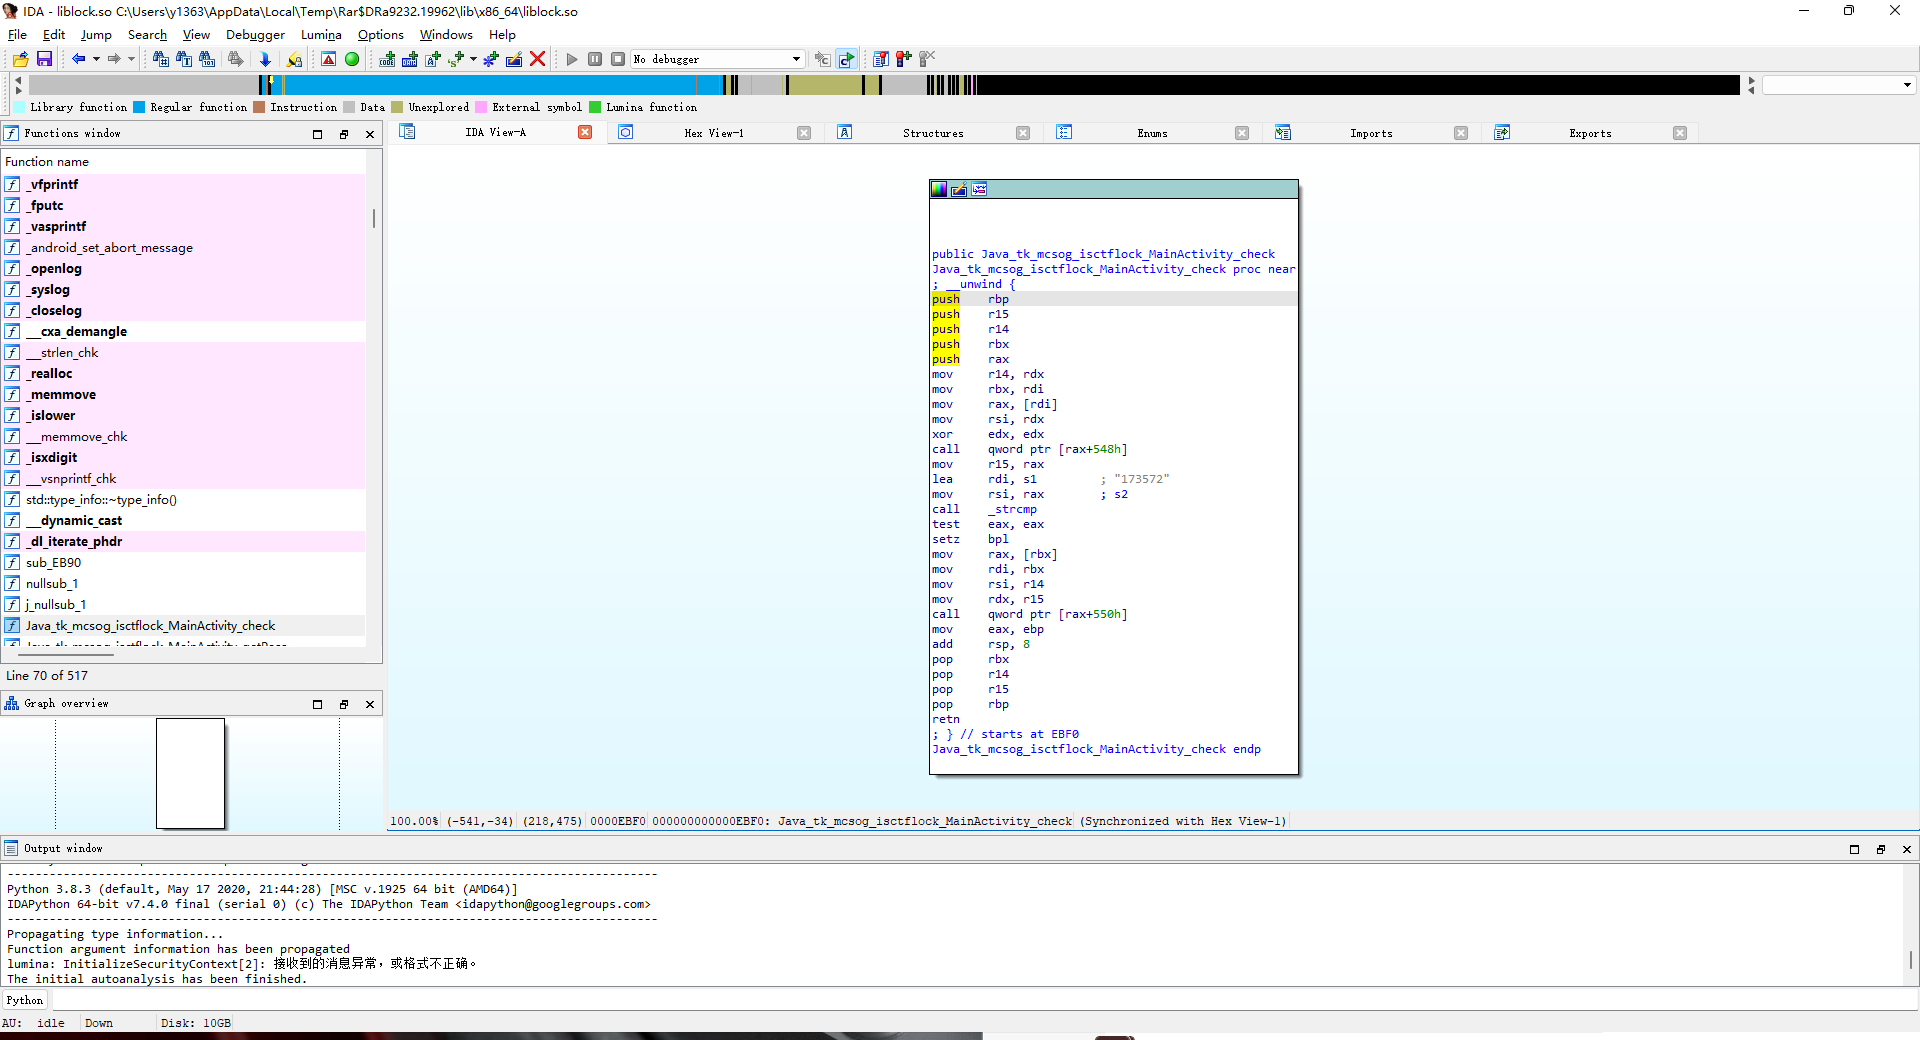
Task: Click the red triangle warning toolbar icon
Action: click(328, 59)
